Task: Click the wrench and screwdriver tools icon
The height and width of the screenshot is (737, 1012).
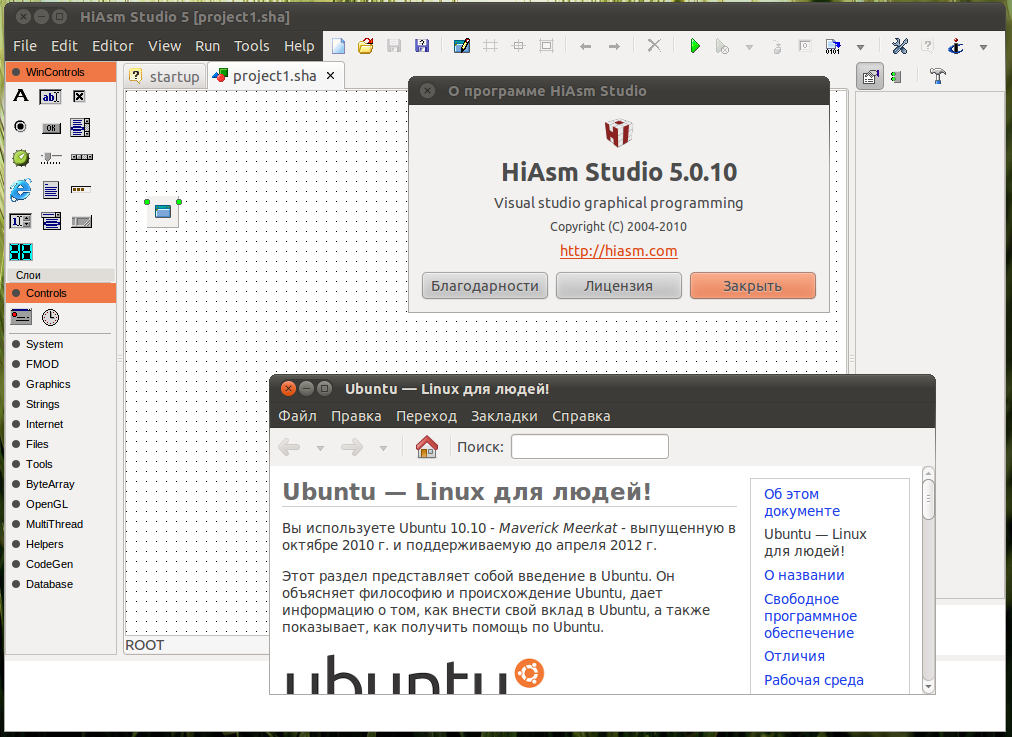Action: click(899, 46)
